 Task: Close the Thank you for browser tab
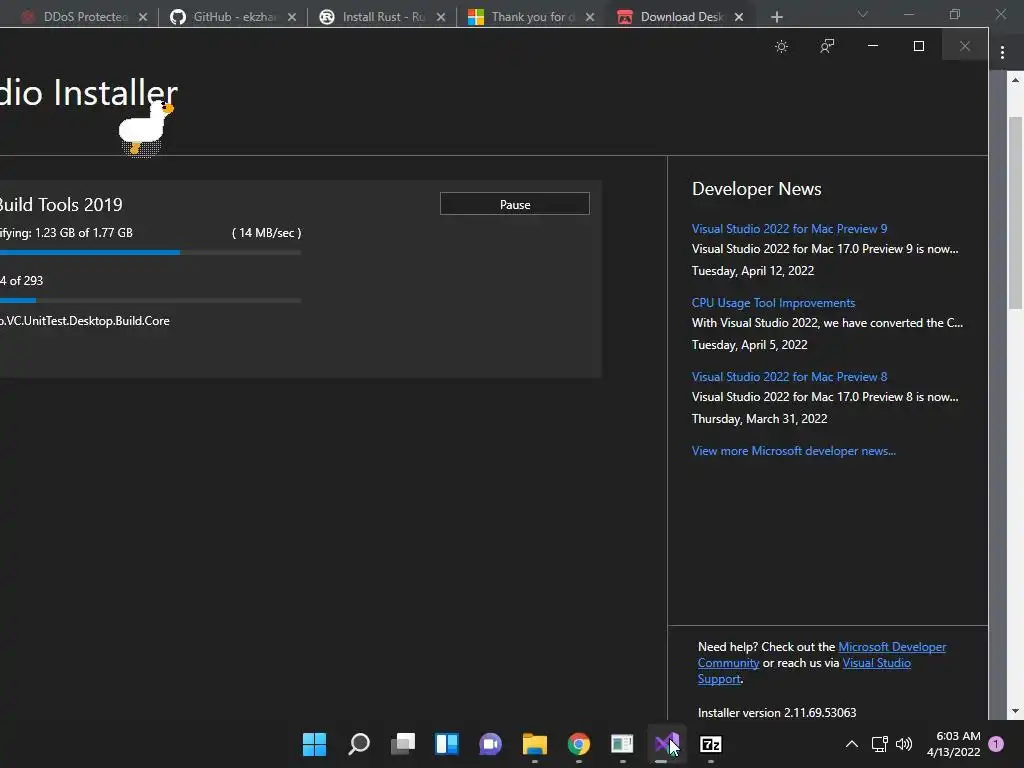pyautogui.click(x=590, y=17)
